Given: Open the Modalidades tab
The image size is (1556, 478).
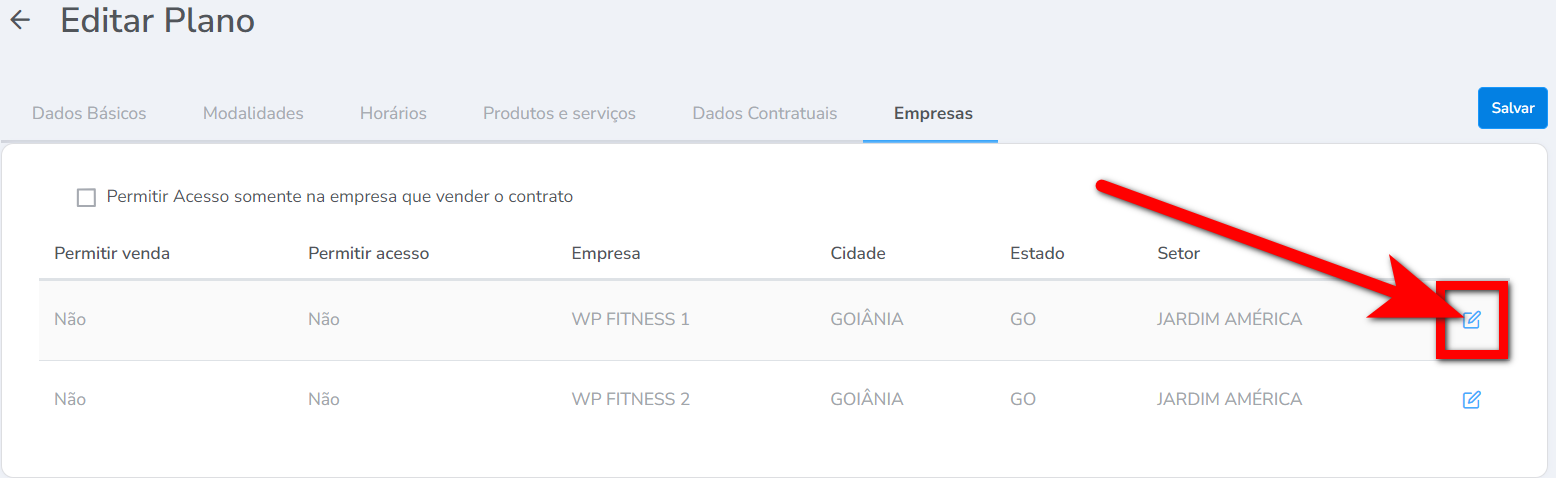Looking at the screenshot, I should pos(253,113).
